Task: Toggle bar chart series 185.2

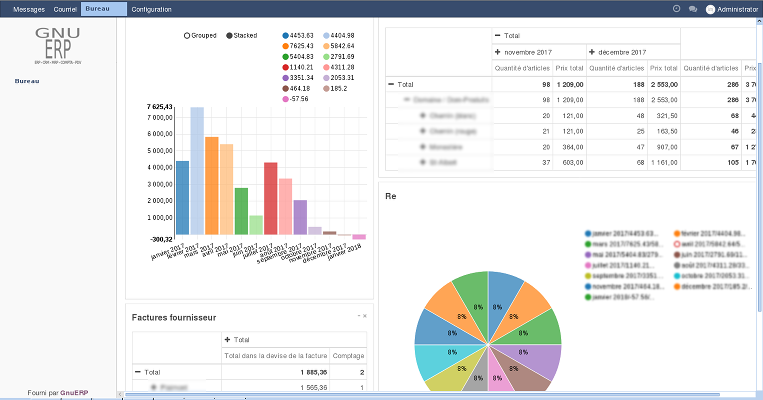Action: pyautogui.click(x=336, y=89)
